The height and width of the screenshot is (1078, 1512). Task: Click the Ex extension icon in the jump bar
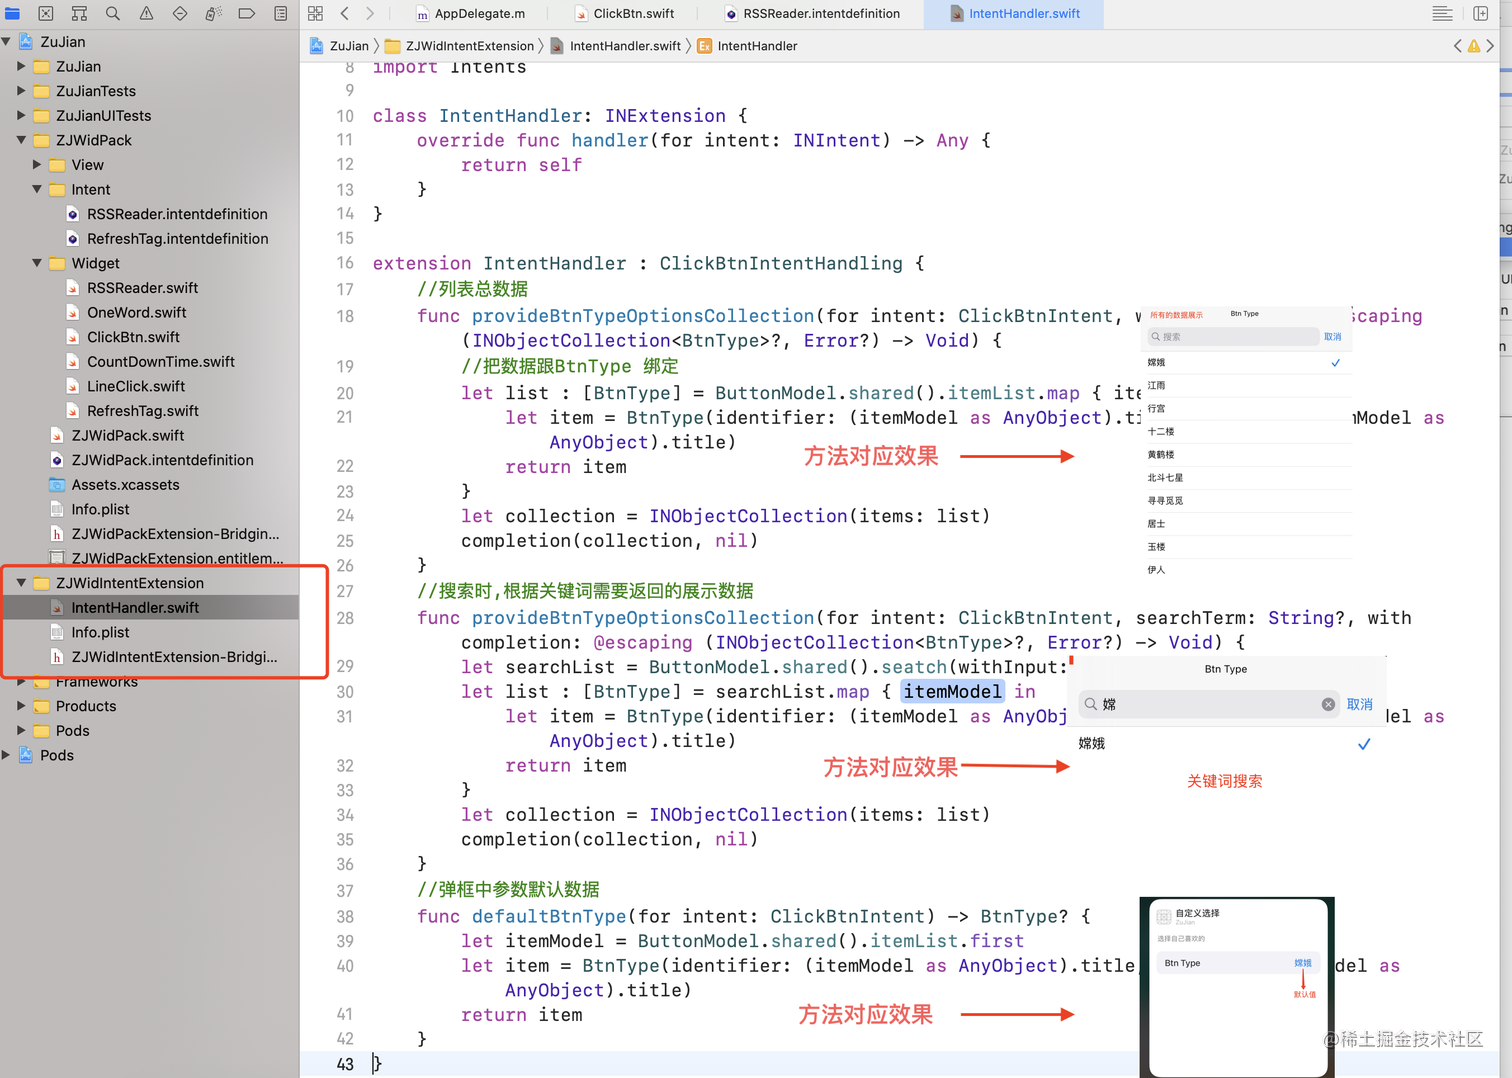705,46
